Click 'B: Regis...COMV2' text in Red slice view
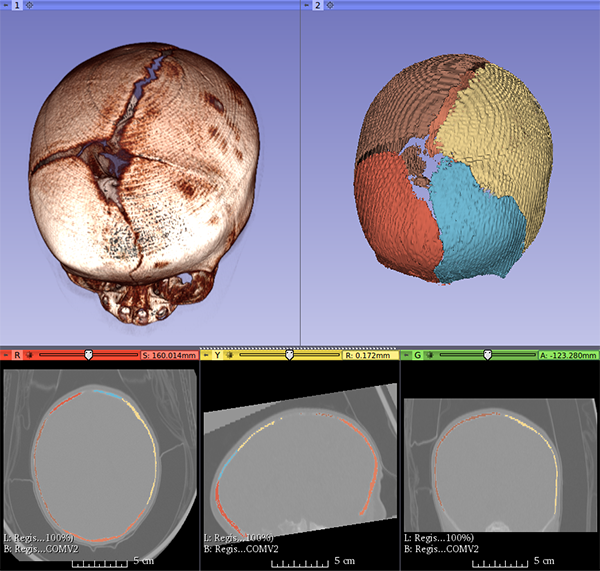600x571 pixels. pyautogui.click(x=41, y=549)
